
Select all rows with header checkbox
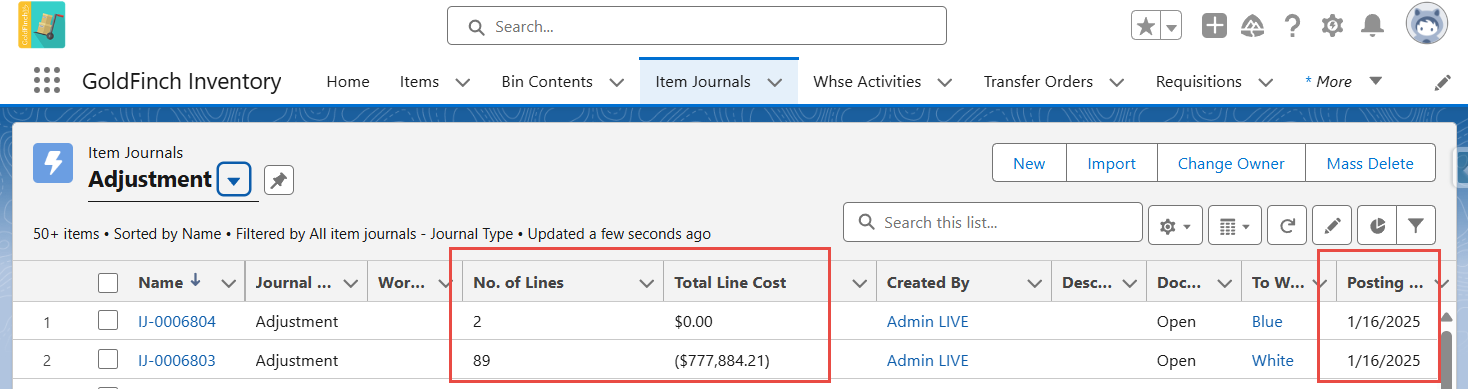(108, 283)
